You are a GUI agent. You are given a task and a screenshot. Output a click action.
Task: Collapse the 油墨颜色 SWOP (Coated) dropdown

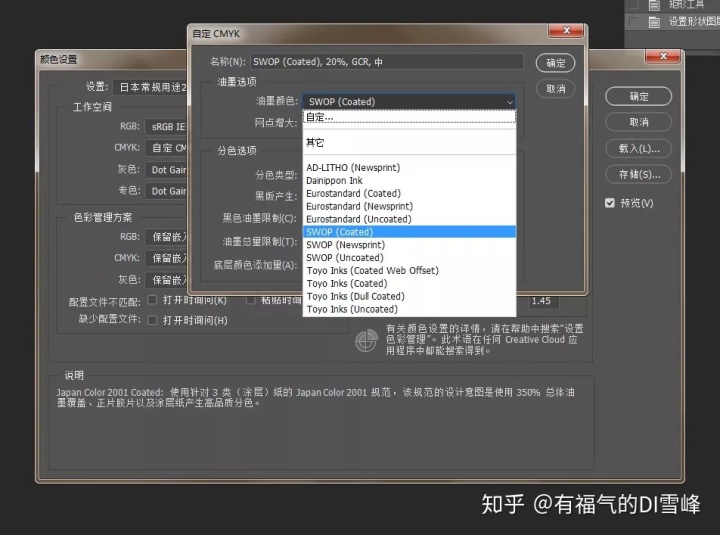(409, 101)
